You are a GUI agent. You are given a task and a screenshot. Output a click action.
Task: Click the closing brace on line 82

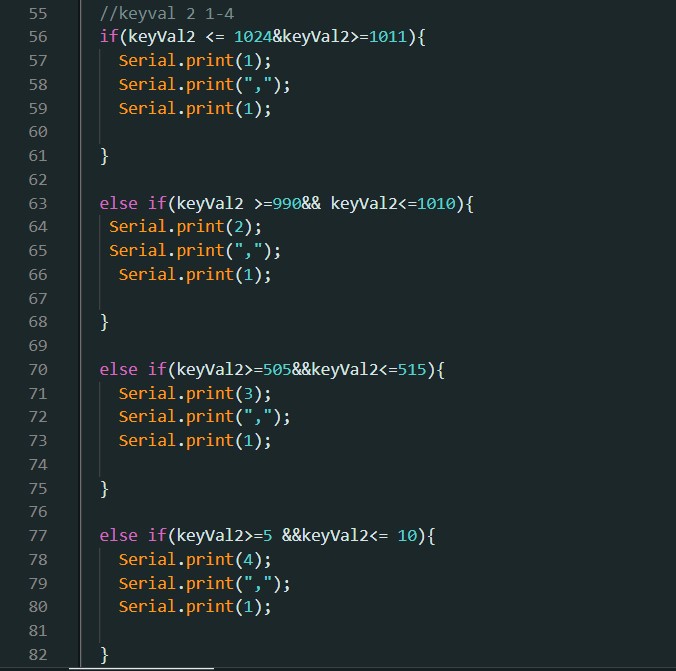click(x=104, y=655)
